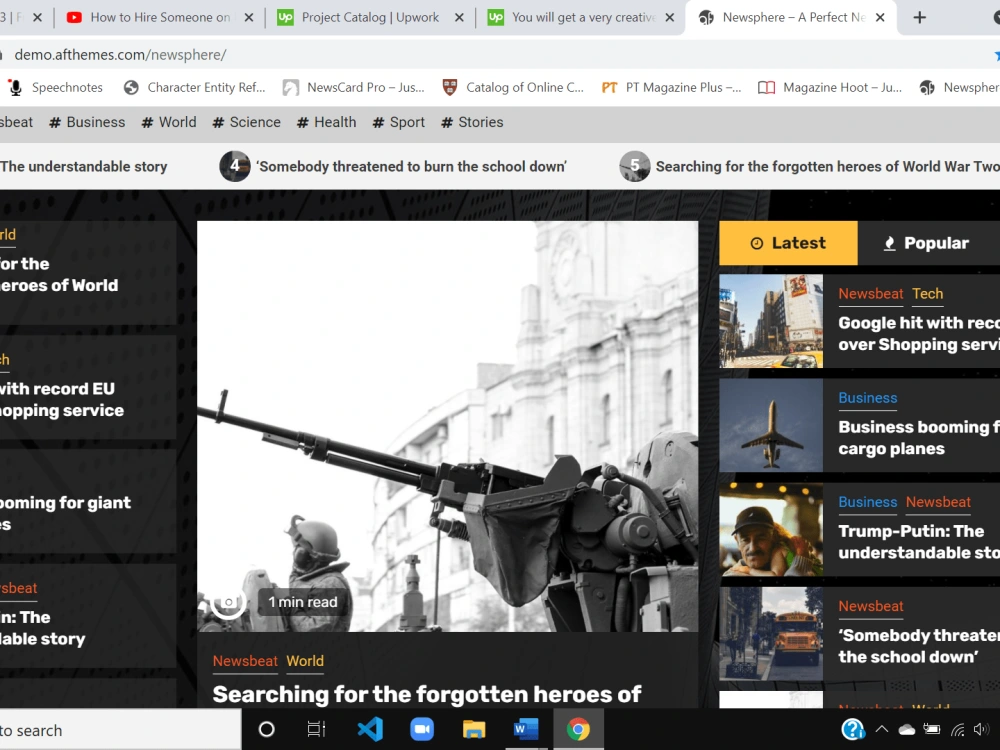Open the Character Entity Ref bookmark
This screenshot has width=1000, height=750.
point(195,87)
